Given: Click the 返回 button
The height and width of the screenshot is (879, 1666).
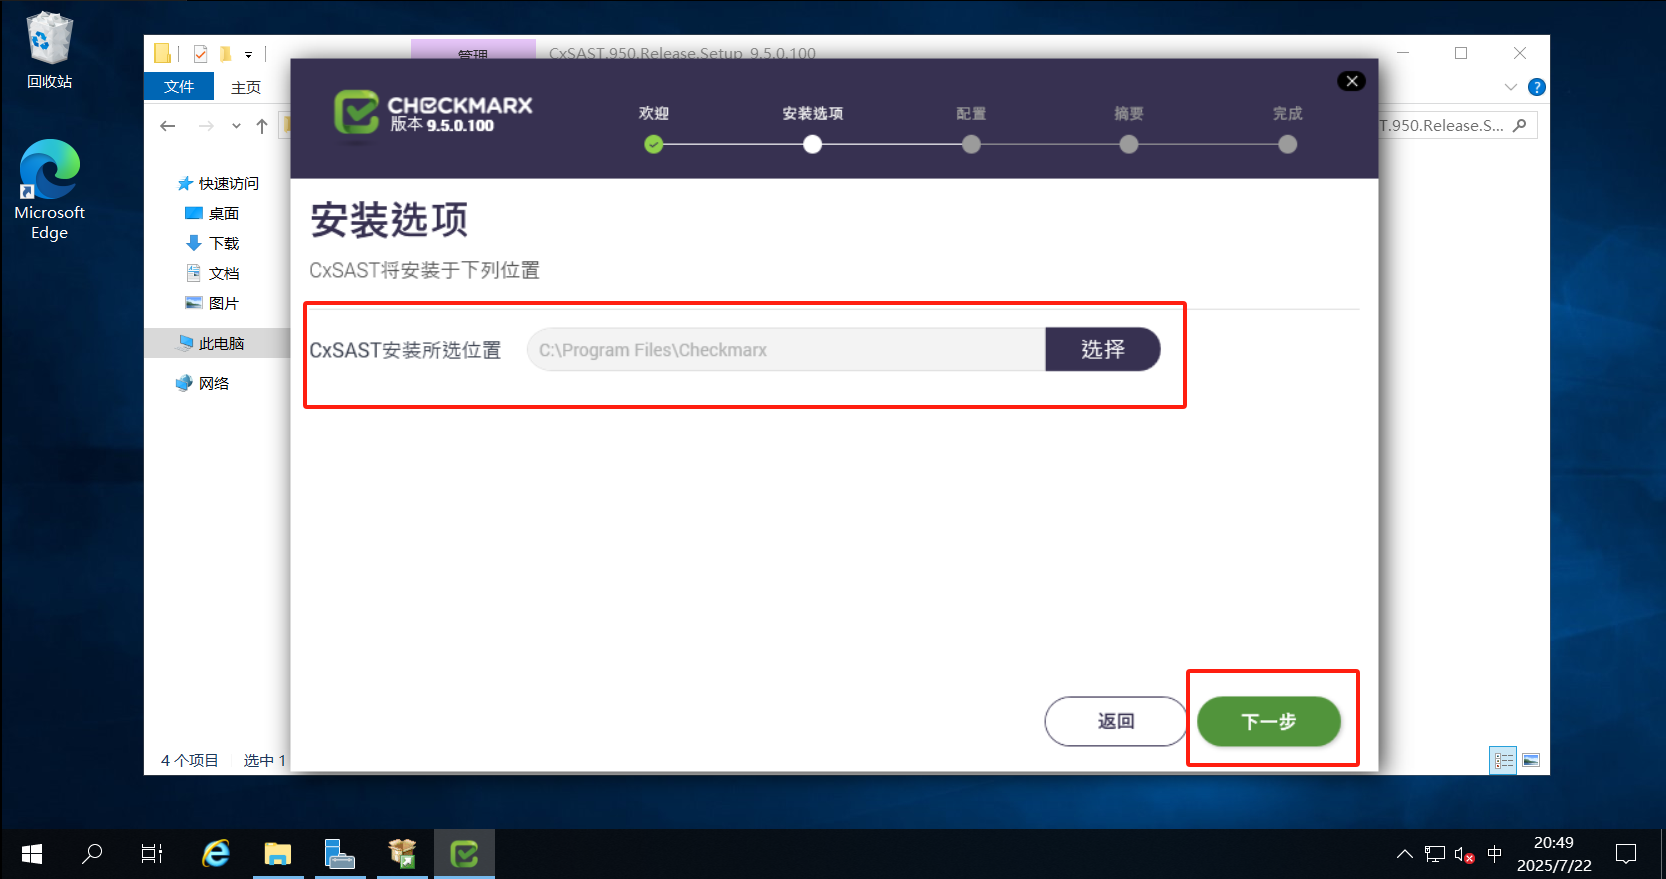Looking at the screenshot, I should (1116, 721).
